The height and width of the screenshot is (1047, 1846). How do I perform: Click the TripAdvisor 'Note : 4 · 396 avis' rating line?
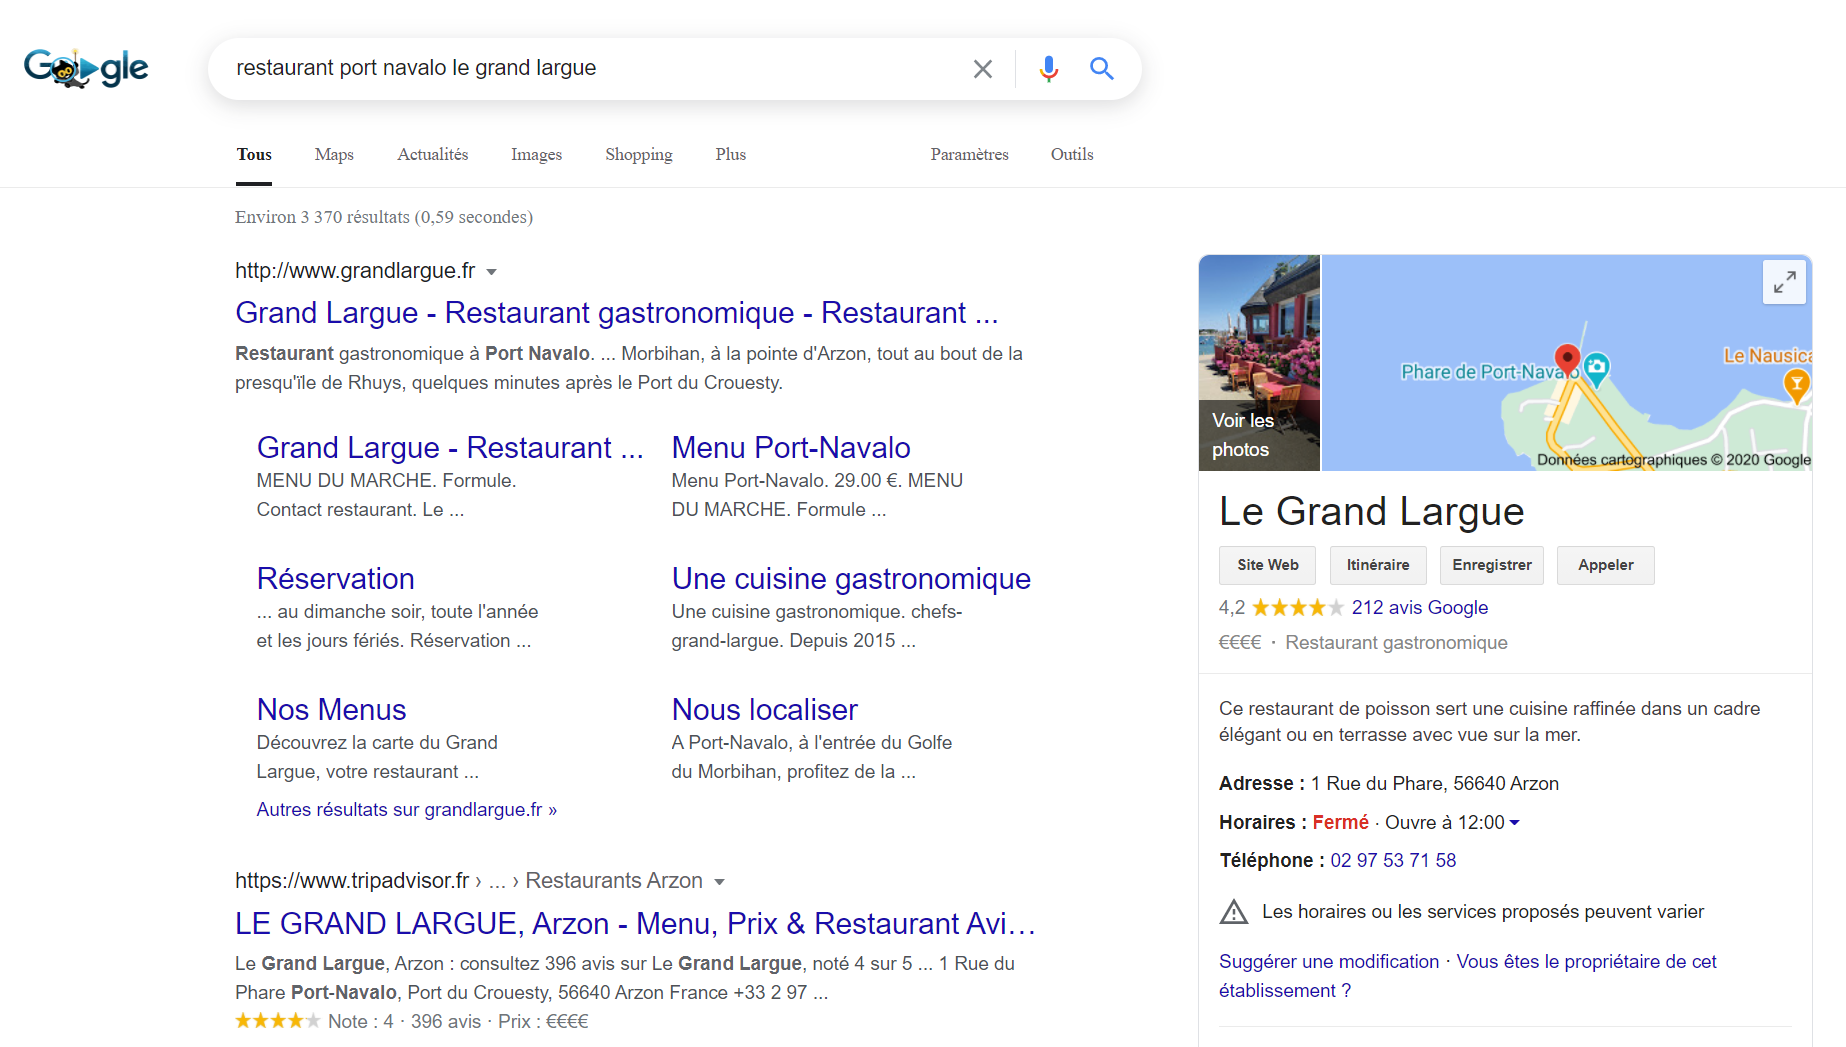[412, 1021]
